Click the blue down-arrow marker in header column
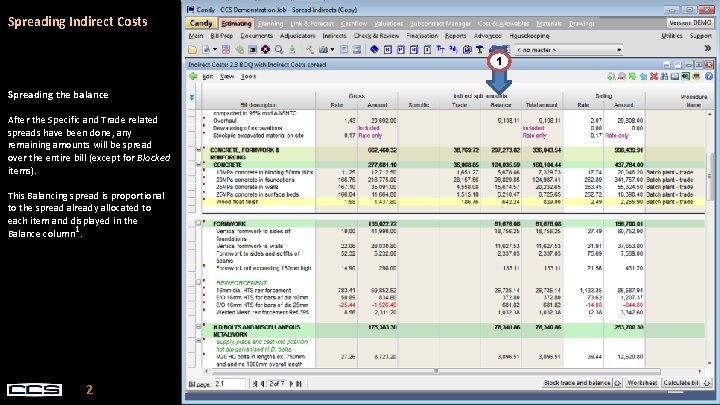Image resolution: width=720 pixels, height=405 pixels. (191, 97)
